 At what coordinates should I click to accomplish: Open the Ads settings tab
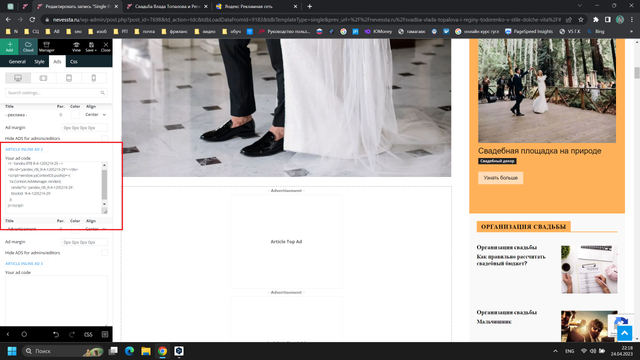[x=57, y=62]
